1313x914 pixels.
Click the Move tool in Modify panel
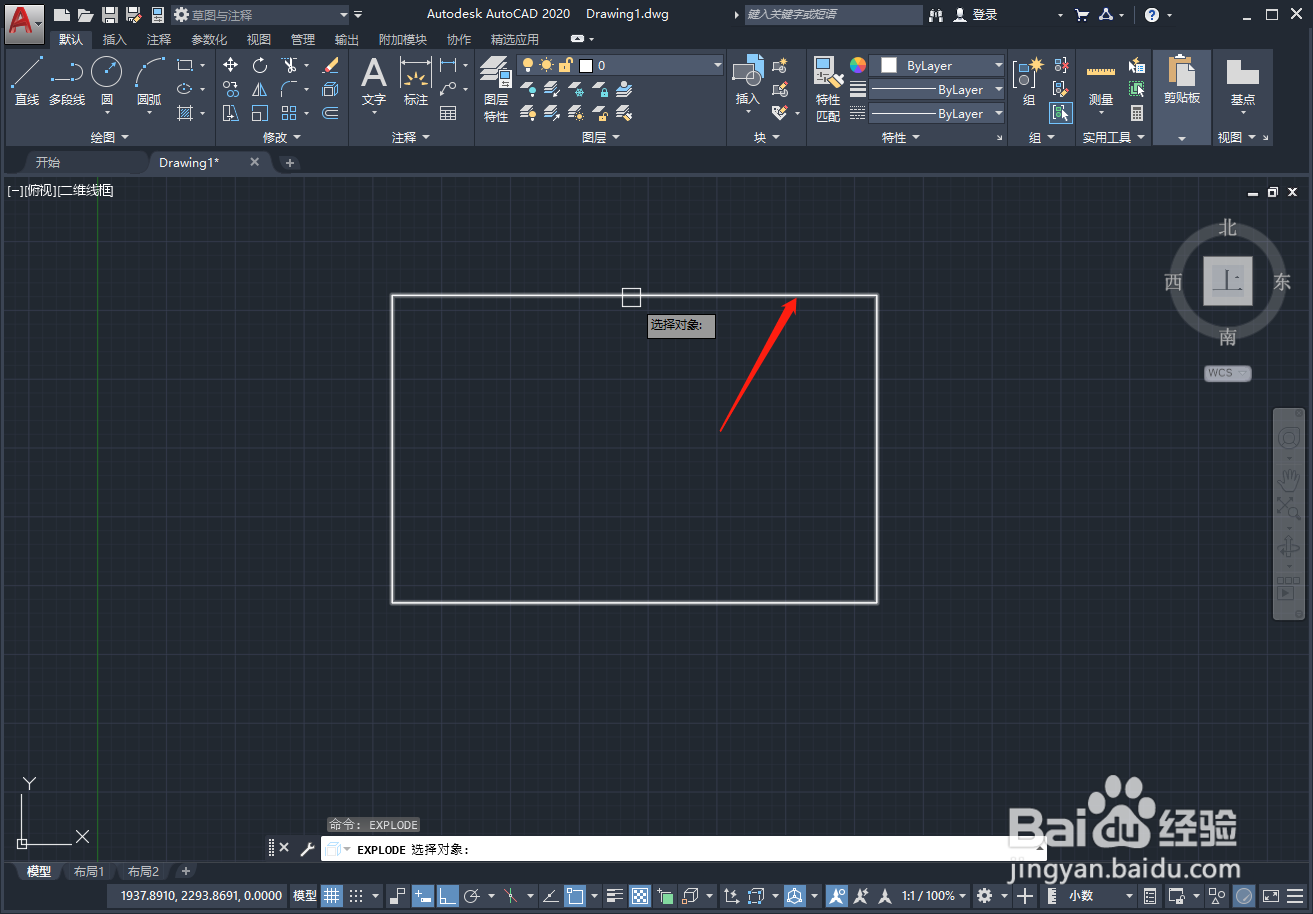231,65
